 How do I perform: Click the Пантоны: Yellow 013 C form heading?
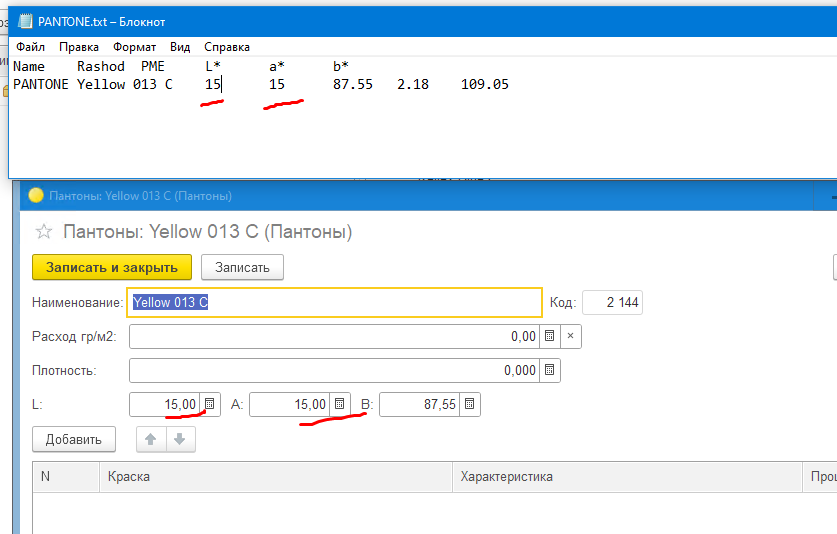point(208,232)
